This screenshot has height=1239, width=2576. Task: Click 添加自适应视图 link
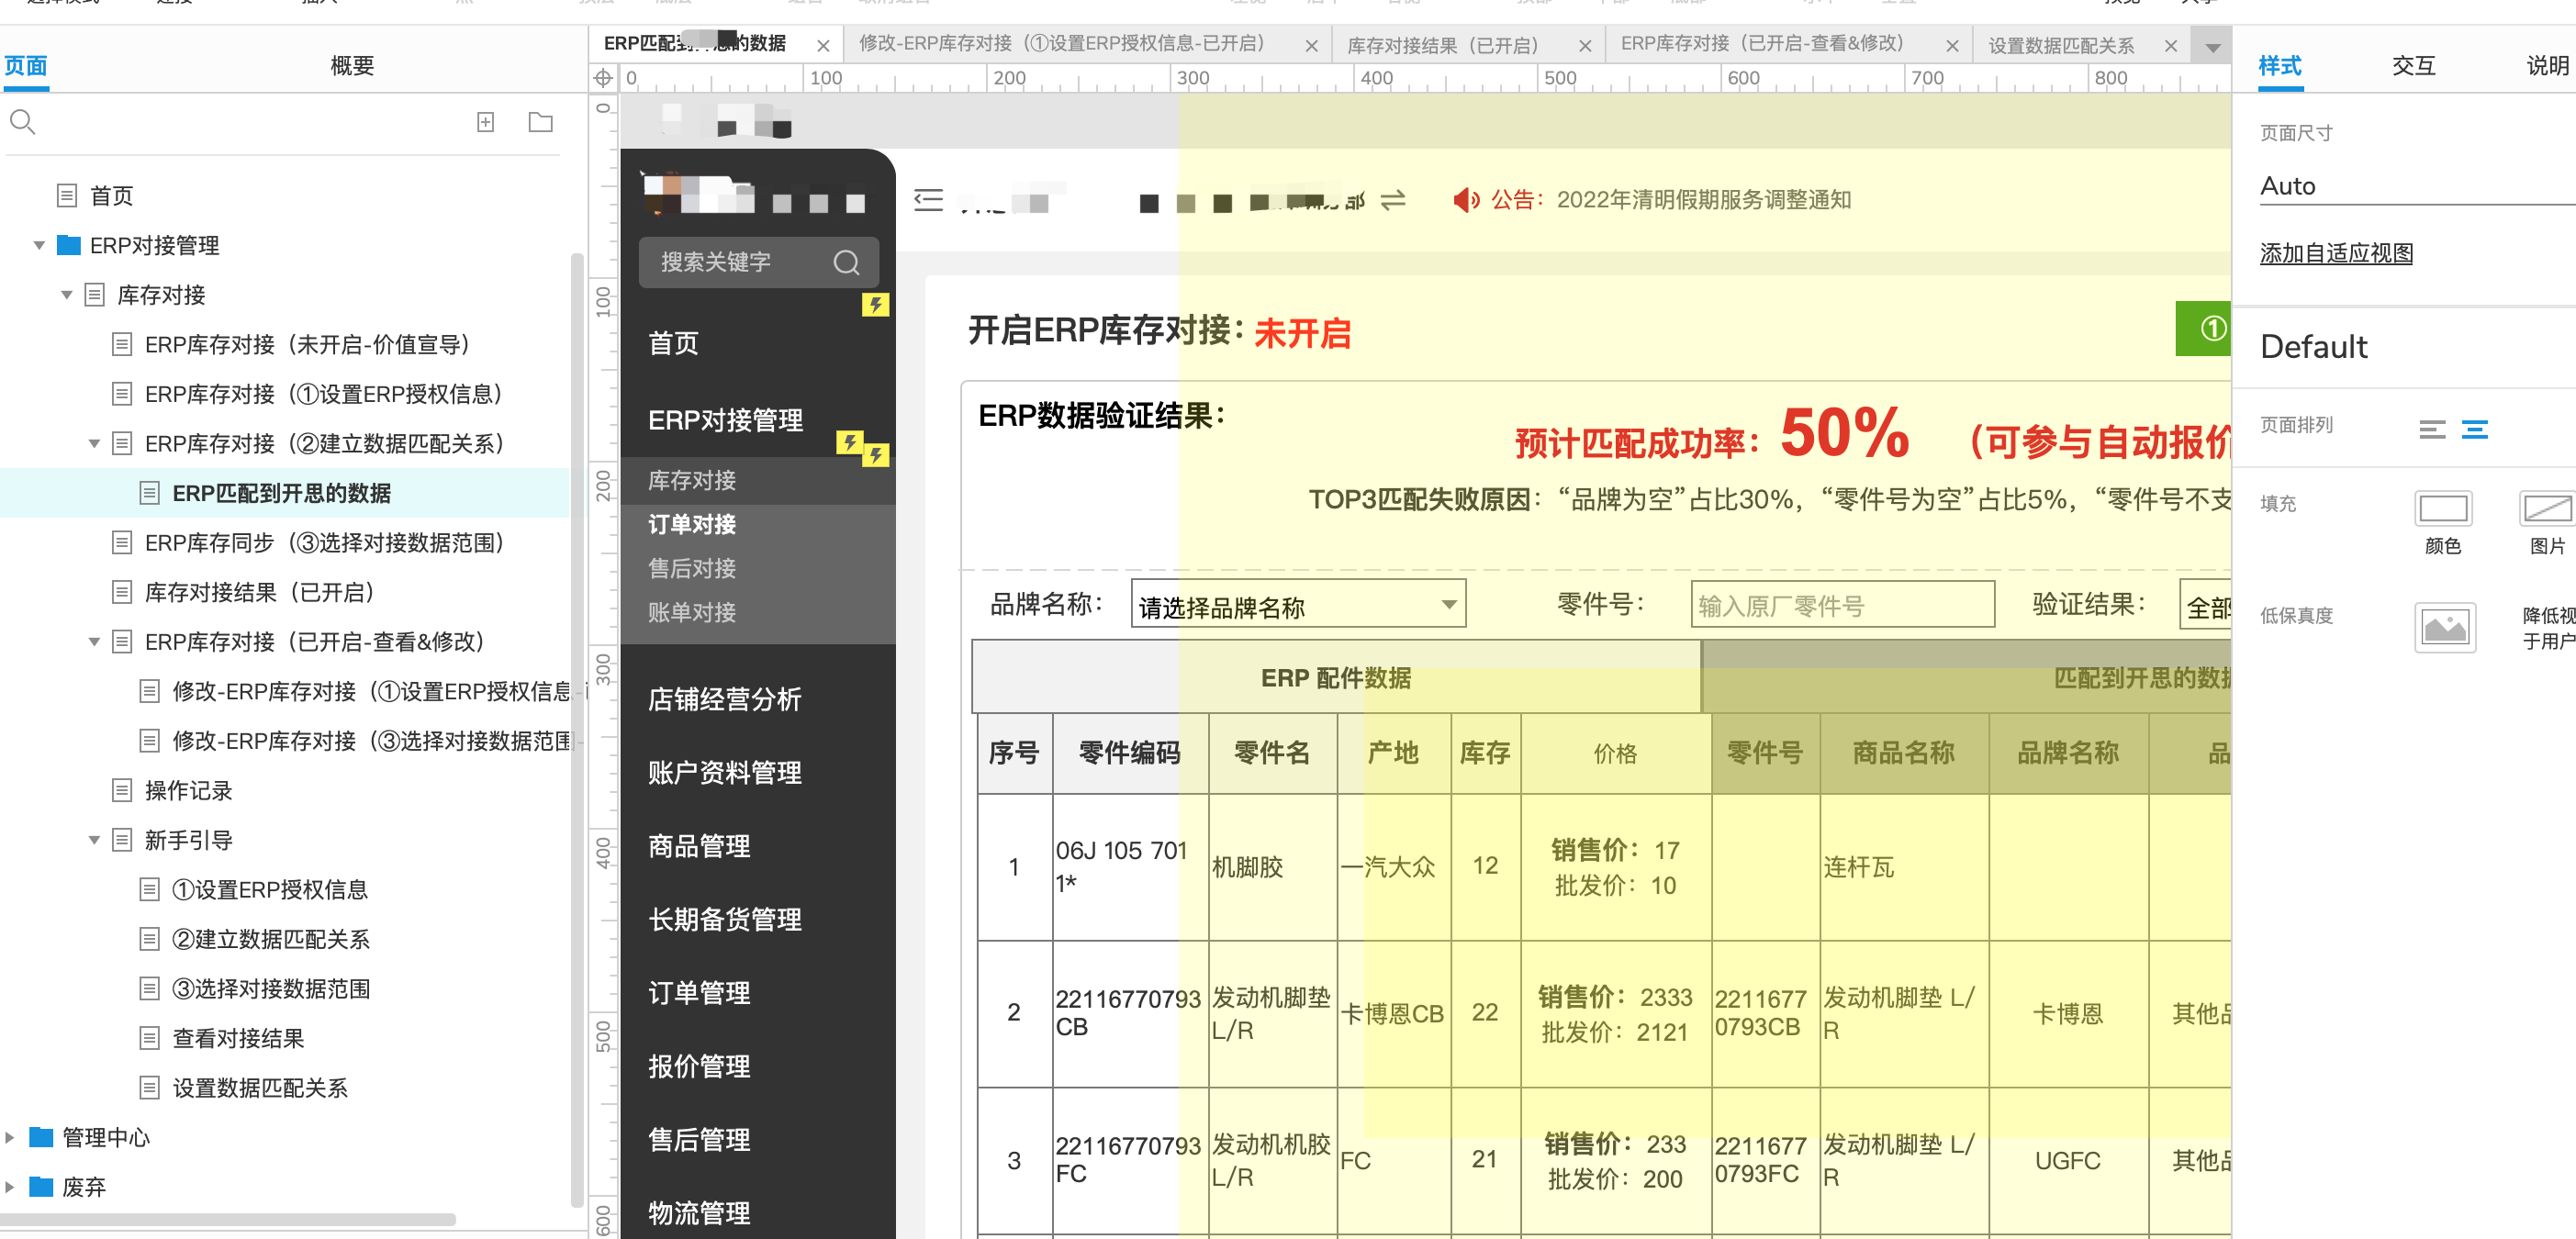point(2336,253)
